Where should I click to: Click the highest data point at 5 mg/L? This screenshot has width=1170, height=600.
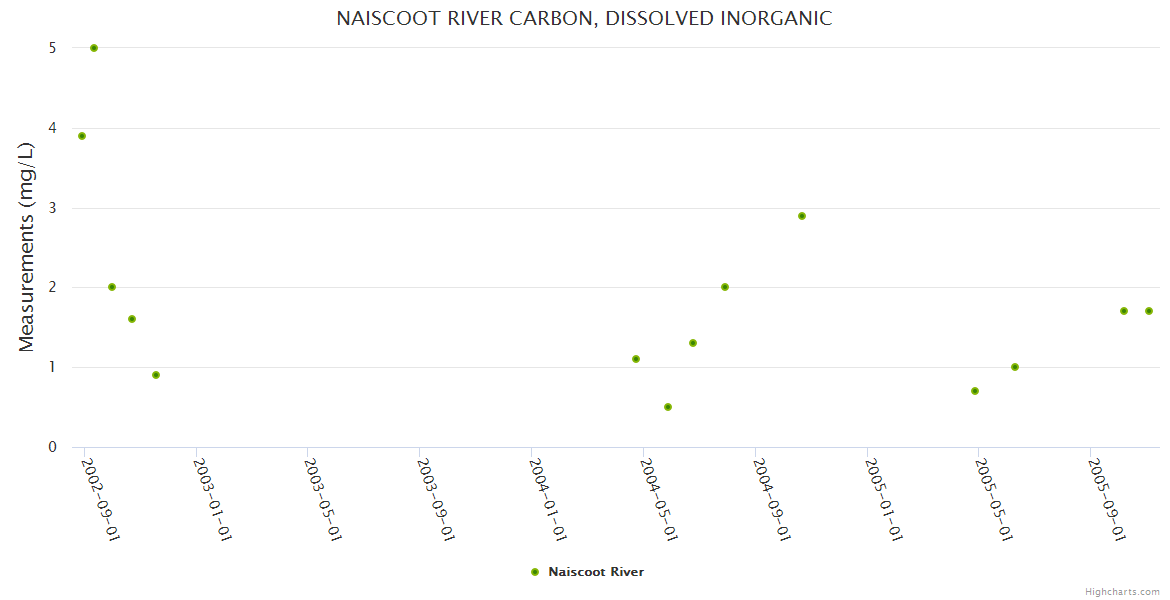point(94,48)
